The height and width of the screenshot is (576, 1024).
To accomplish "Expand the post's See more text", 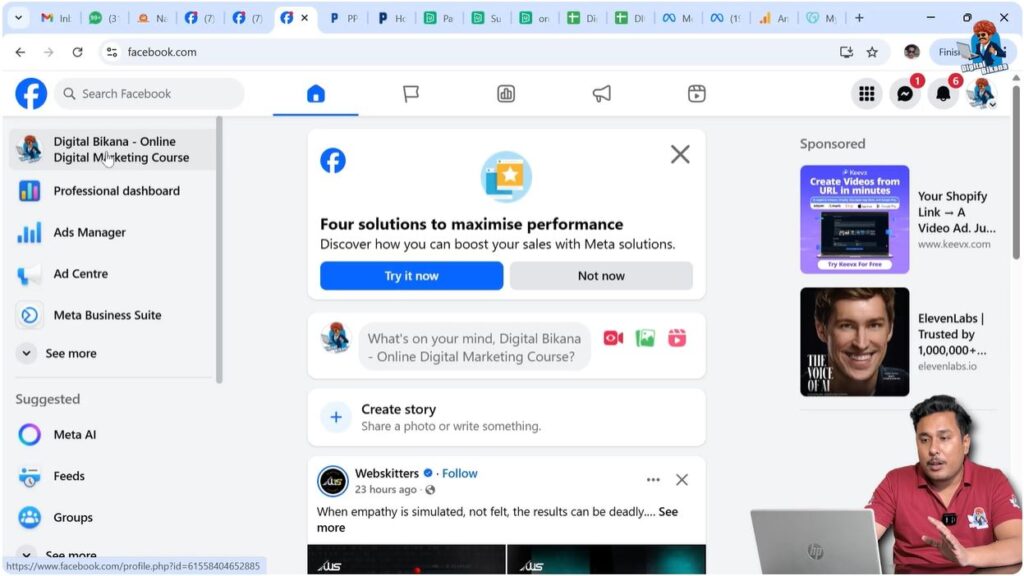I will [500, 520].
